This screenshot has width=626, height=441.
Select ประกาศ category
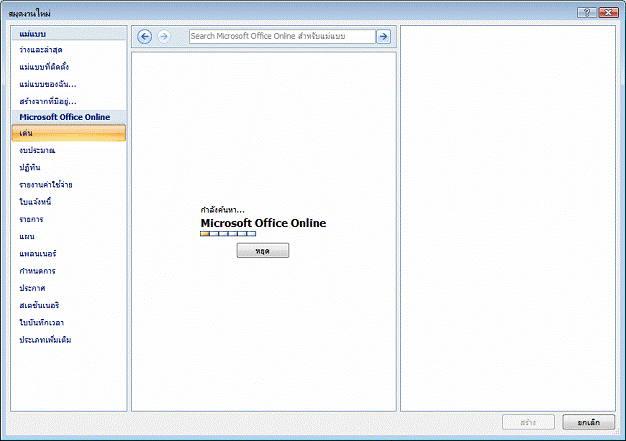(x=69, y=288)
